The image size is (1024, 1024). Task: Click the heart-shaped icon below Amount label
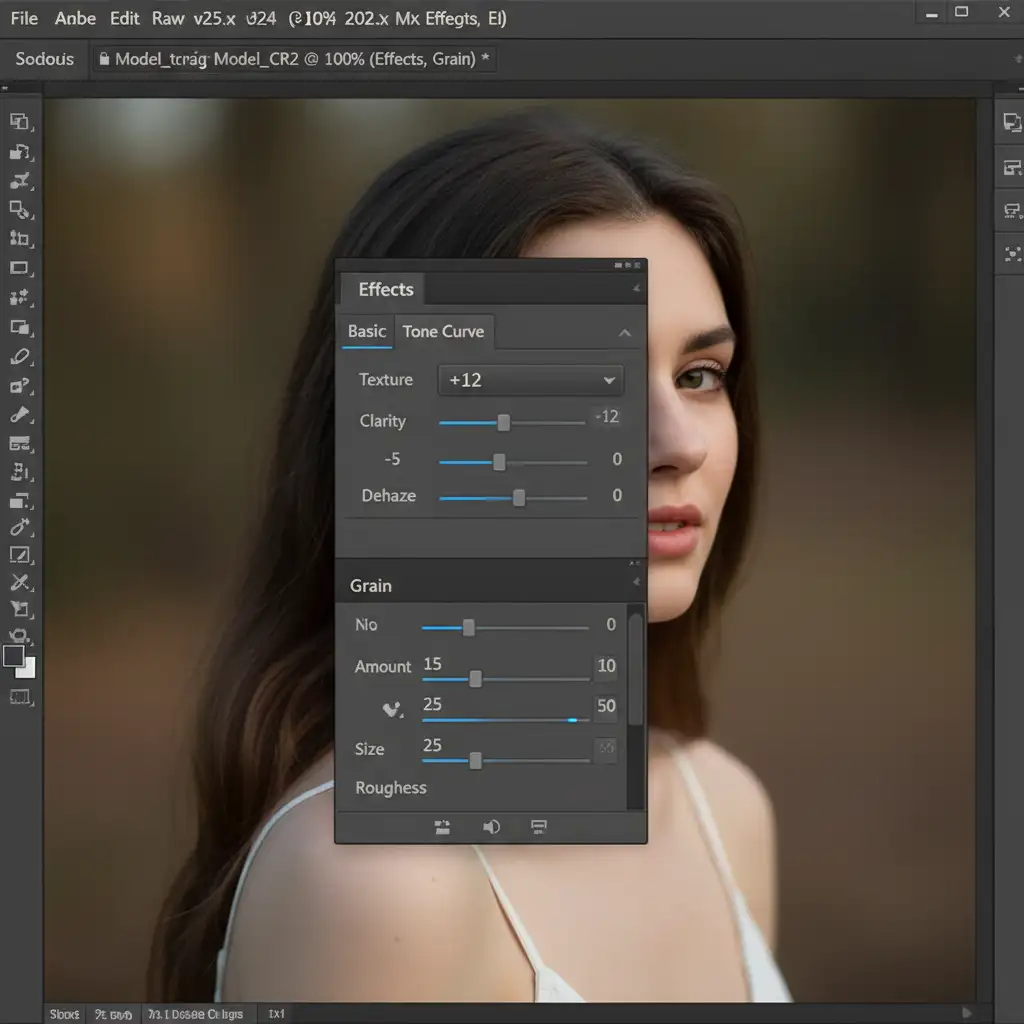392,709
